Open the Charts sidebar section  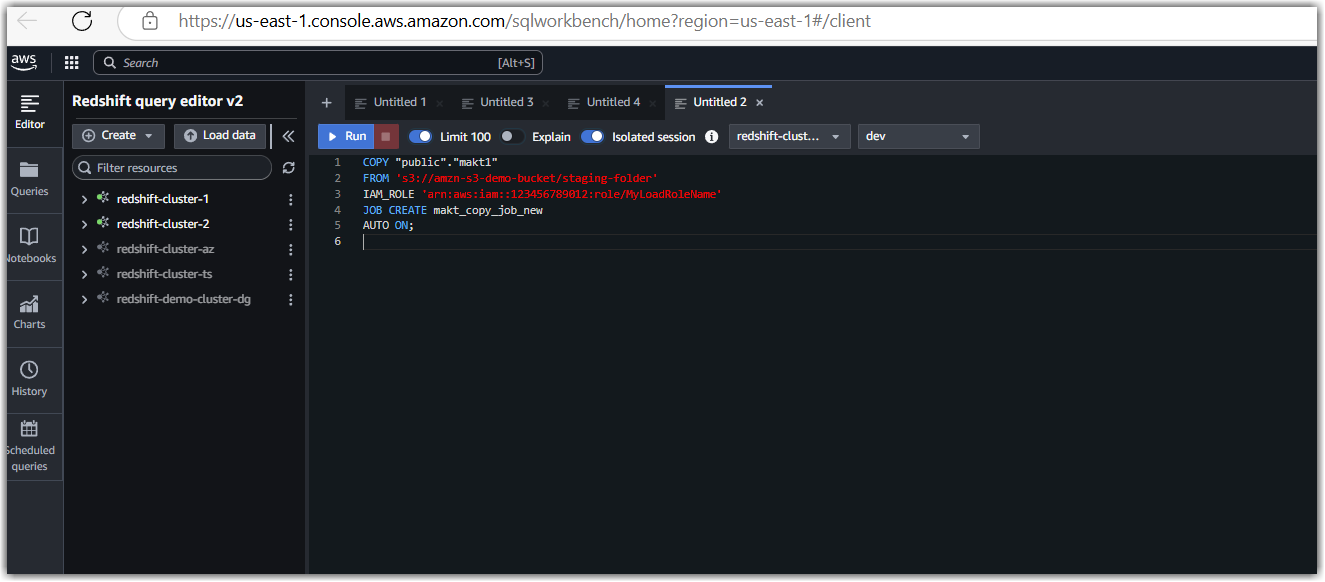pyautogui.click(x=30, y=312)
